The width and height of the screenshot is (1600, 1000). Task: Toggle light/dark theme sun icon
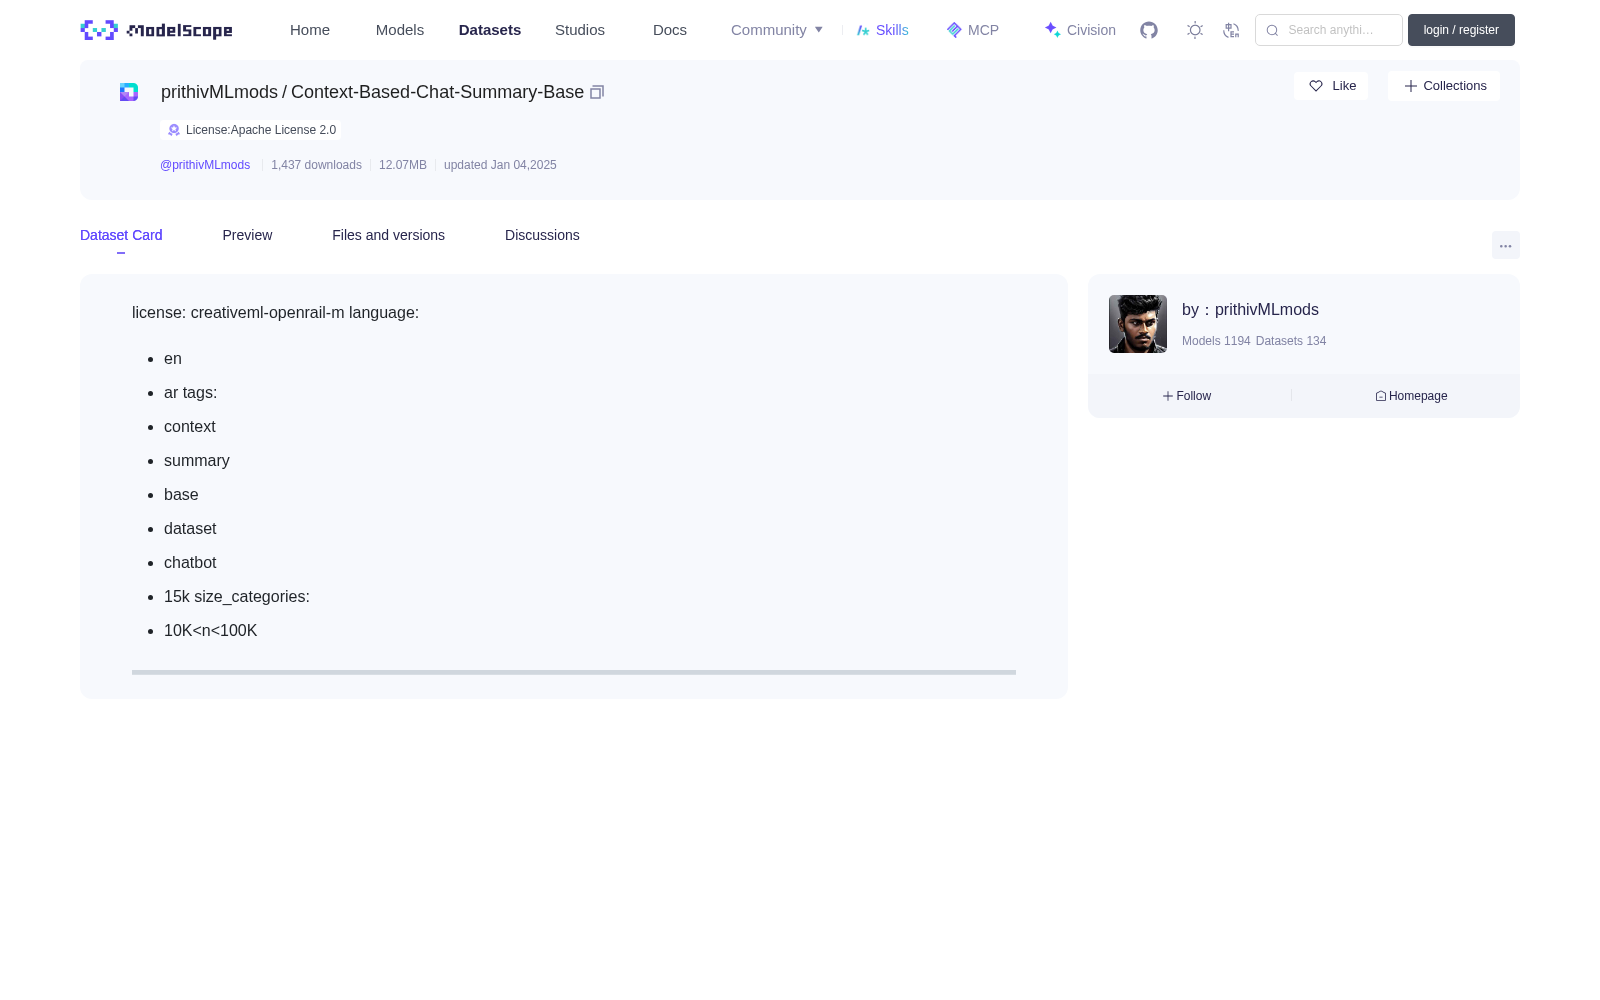click(1195, 30)
